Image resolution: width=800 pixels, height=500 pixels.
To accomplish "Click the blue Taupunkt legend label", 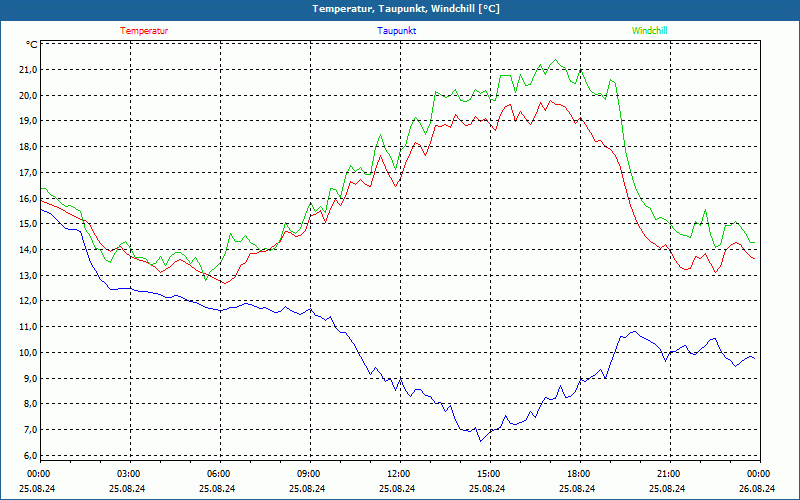I will [x=397, y=31].
